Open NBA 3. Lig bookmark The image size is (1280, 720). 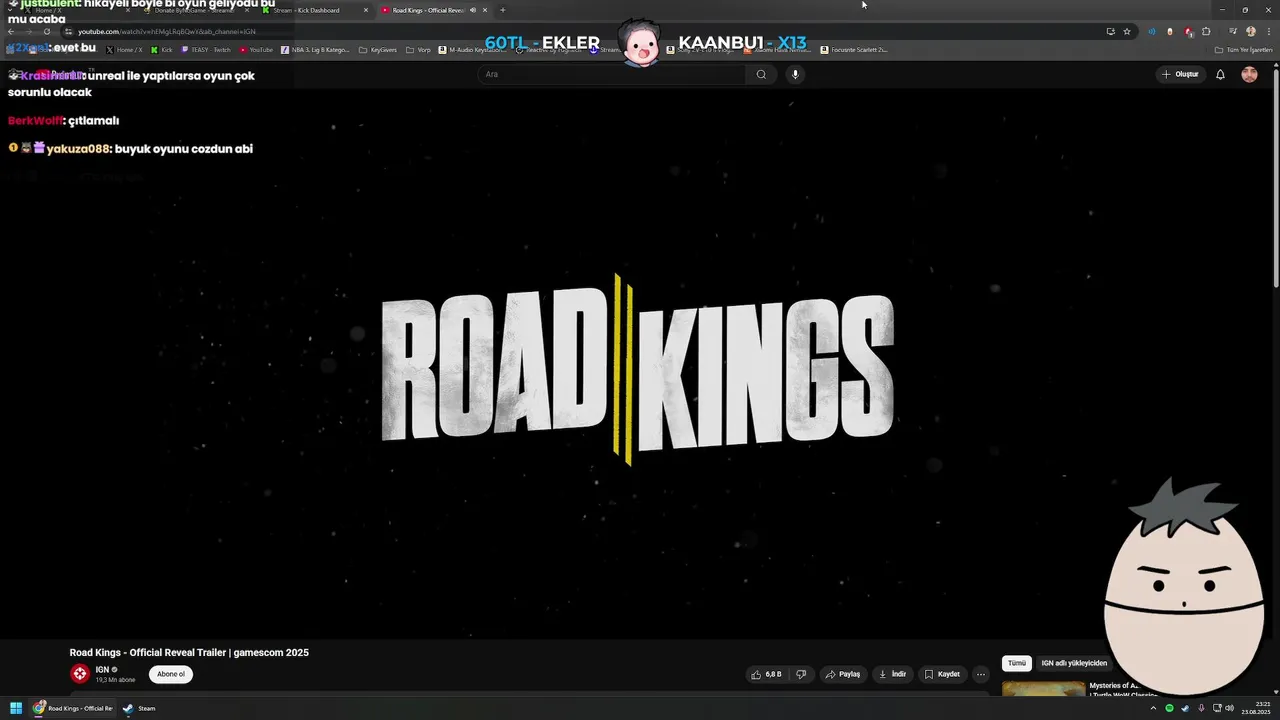click(x=316, y=49)
